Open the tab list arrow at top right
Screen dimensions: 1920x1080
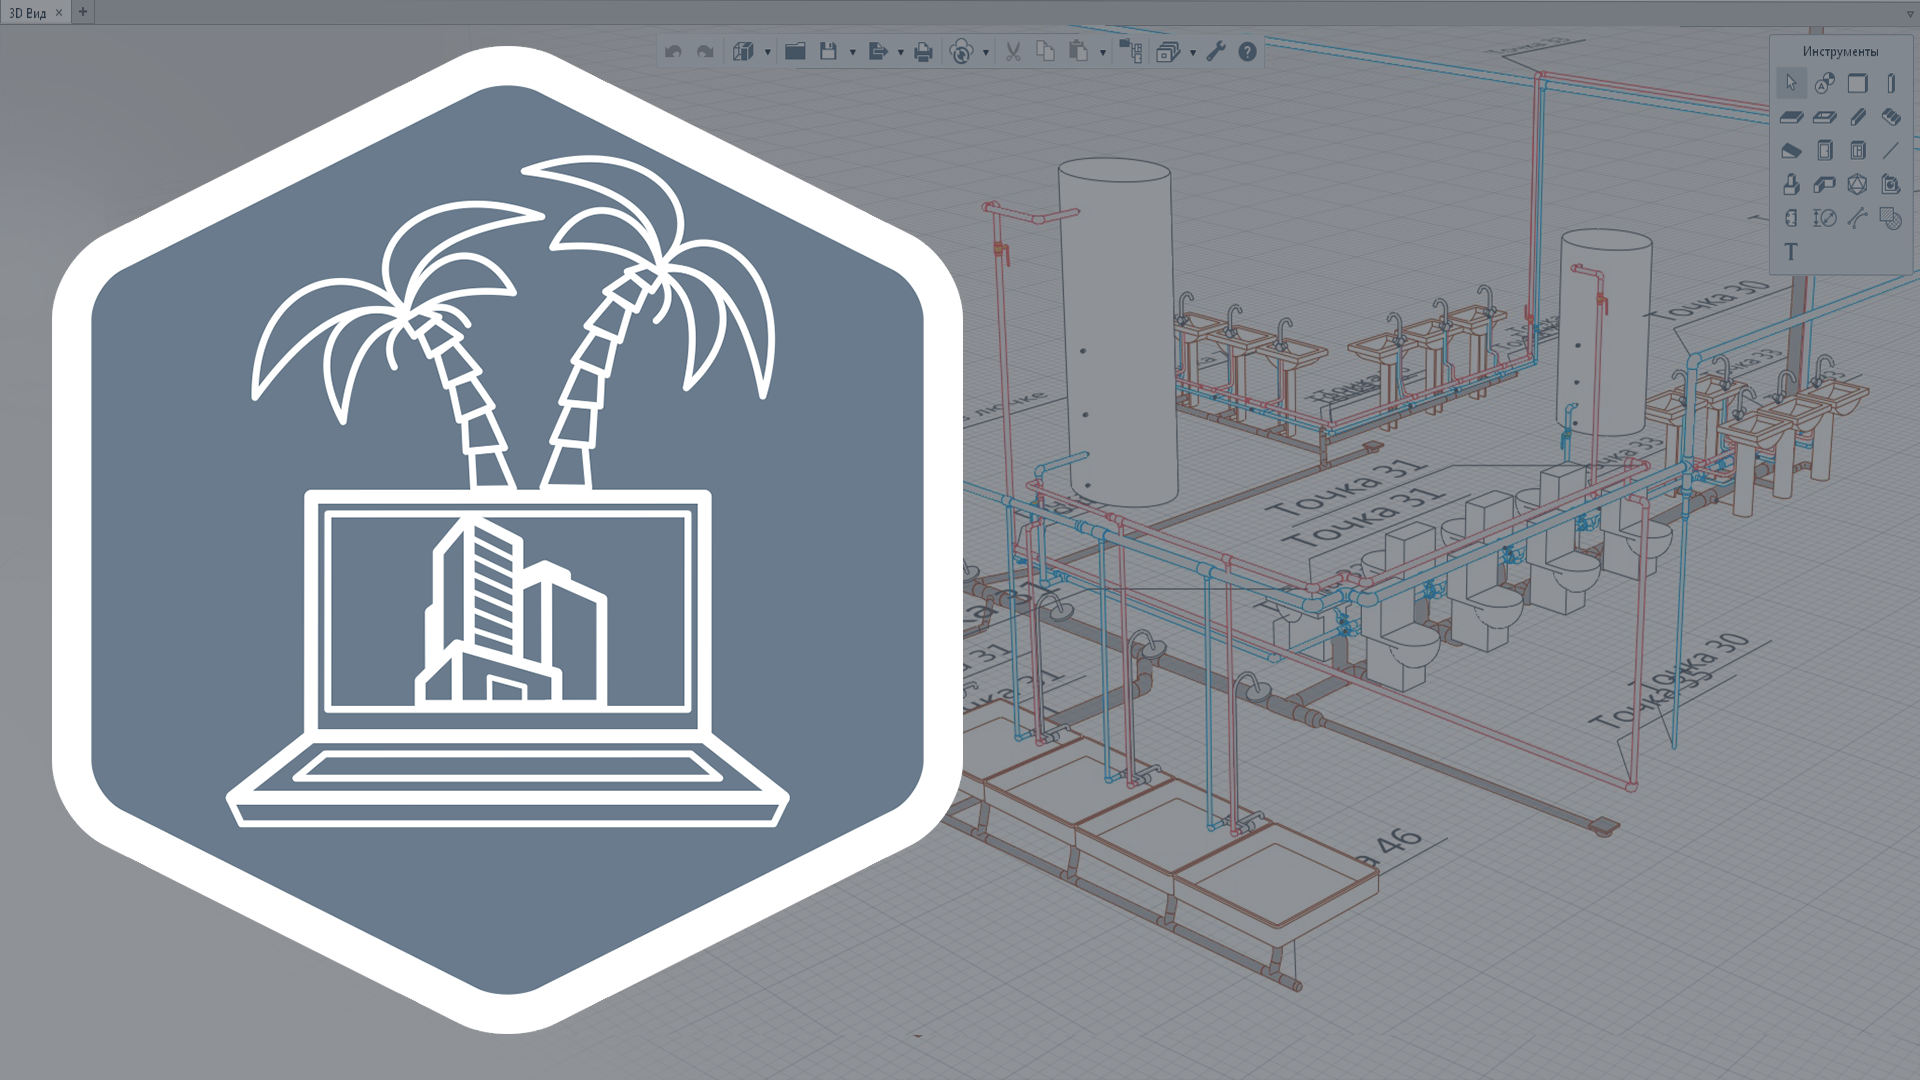pyautogui.click(x=1910, y=14)
